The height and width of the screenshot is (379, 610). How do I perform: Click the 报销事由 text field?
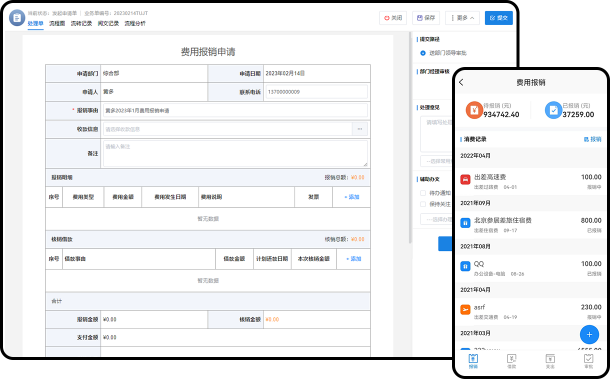235,111
